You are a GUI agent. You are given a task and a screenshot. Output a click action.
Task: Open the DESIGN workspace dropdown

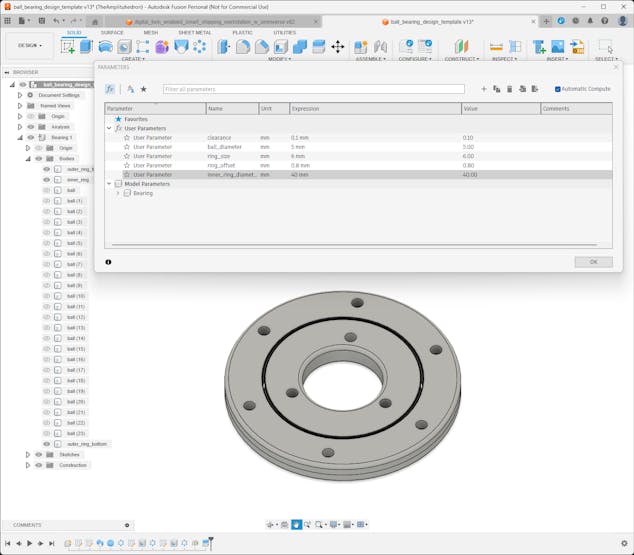(x=29, y=45)
